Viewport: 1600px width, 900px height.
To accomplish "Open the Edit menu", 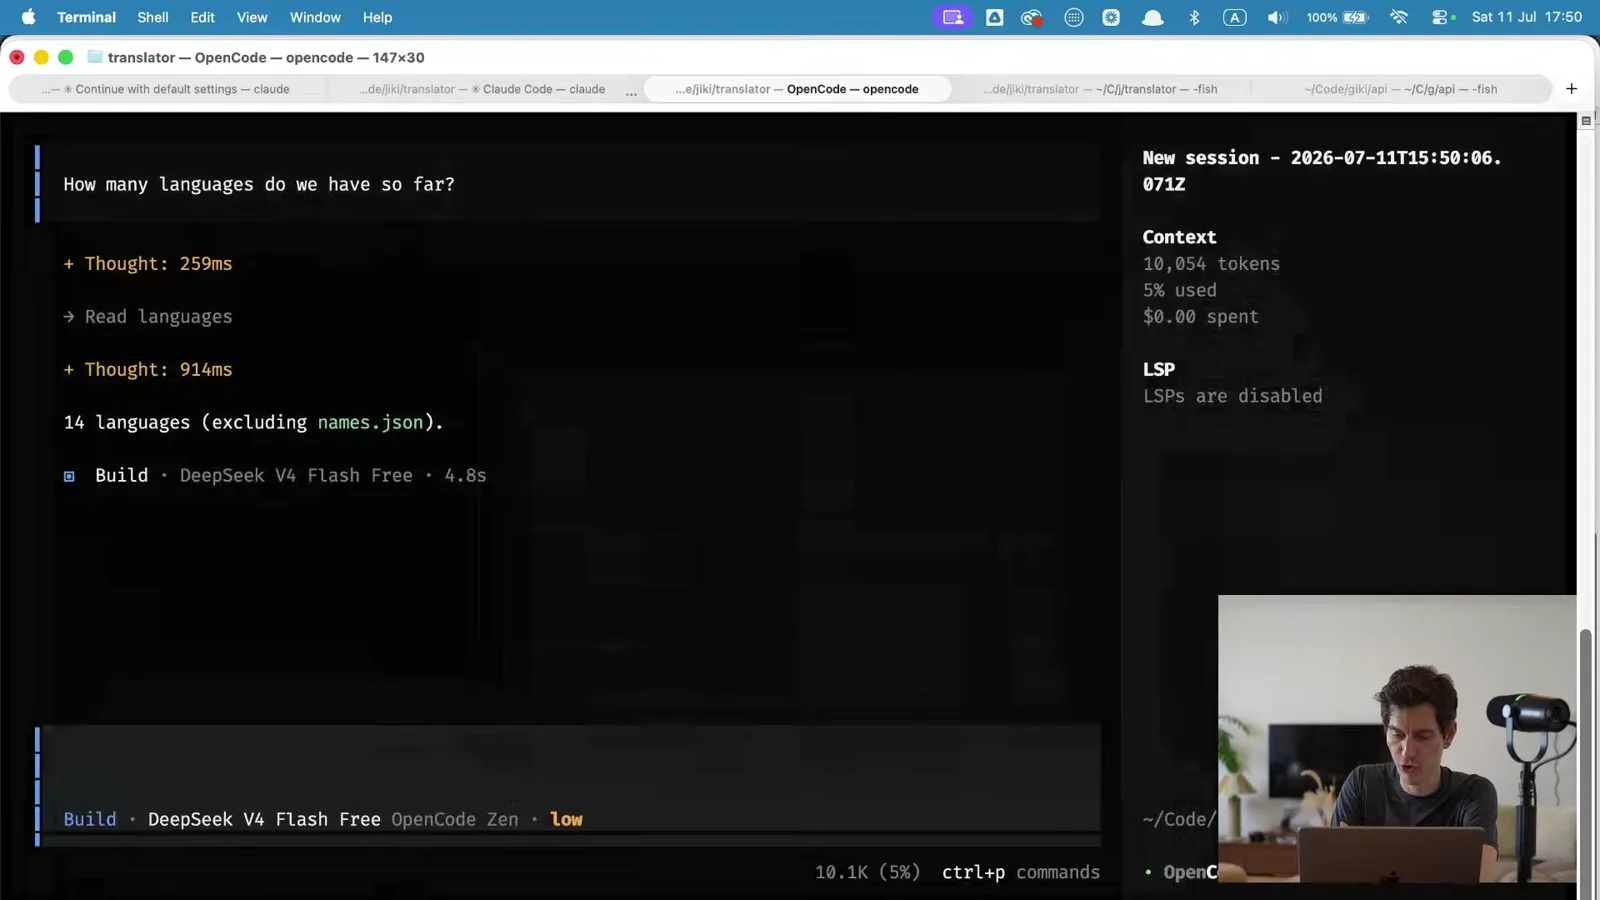I will coord(203,17).
